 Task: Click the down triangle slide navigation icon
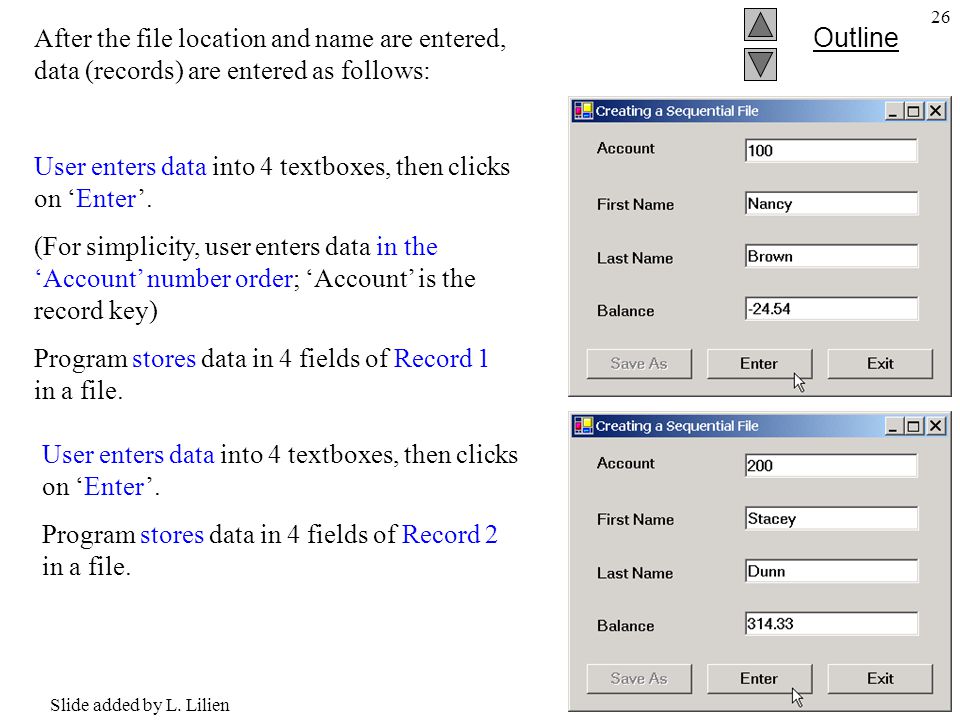760,64
